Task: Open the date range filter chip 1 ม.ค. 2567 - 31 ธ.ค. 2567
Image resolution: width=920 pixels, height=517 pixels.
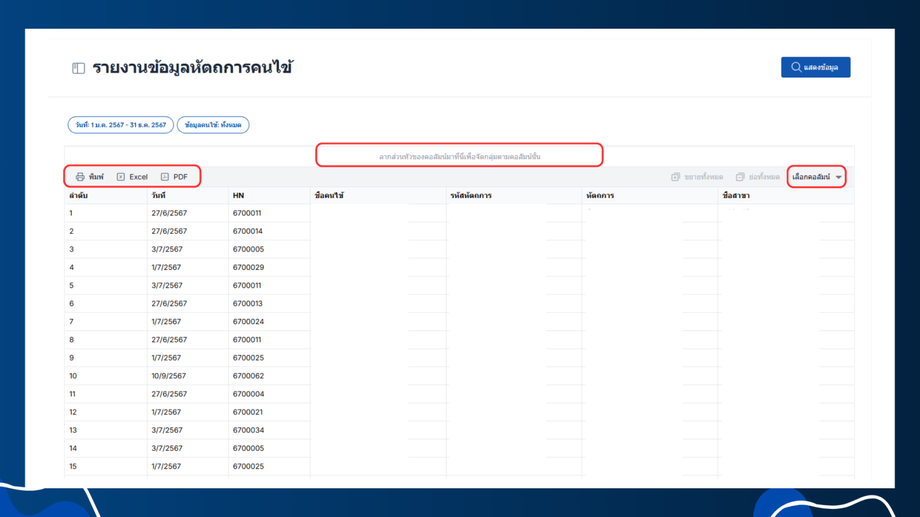Action: (120, 125)
